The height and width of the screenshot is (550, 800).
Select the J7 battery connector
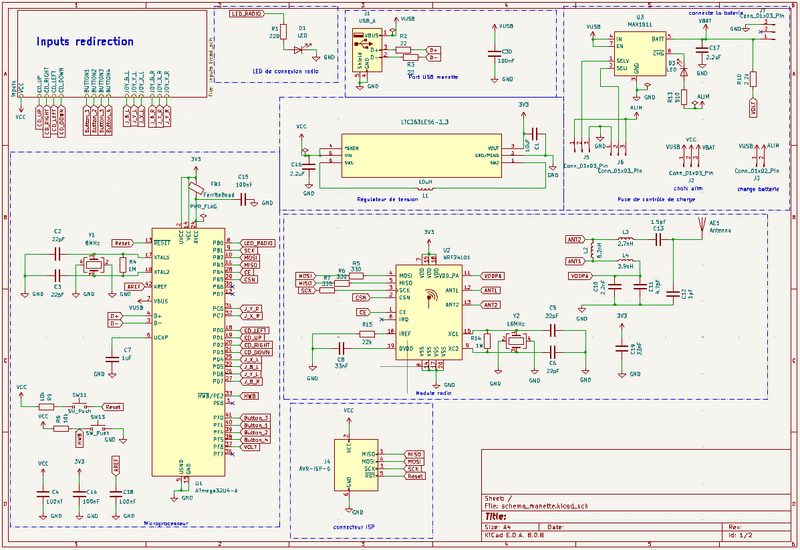click(x=766, y=30)
